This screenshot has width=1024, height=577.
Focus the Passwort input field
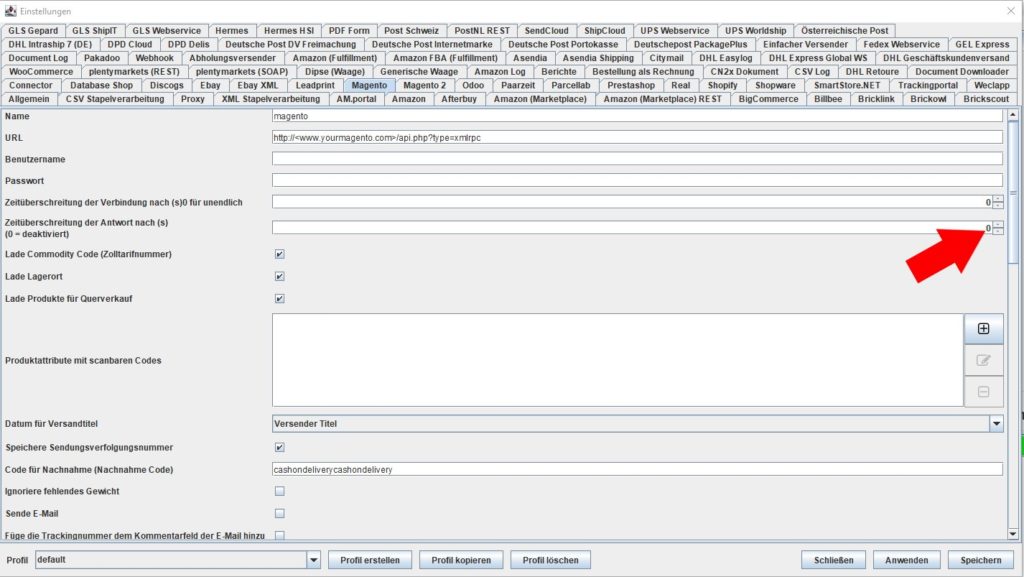(637, 181)
